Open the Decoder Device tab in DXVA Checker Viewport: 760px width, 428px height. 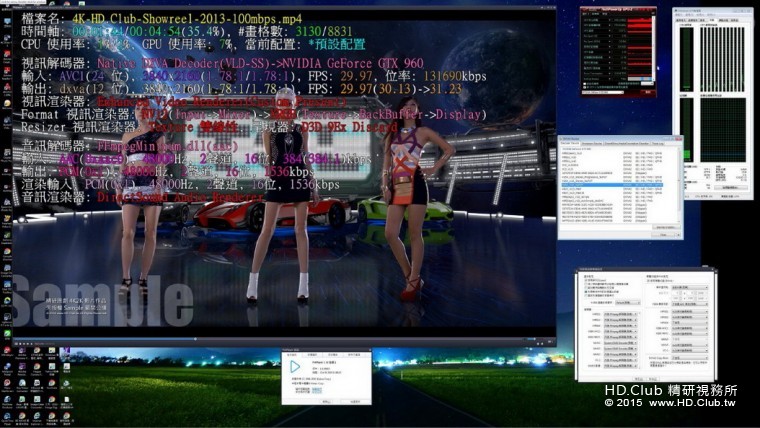[570, 143]
